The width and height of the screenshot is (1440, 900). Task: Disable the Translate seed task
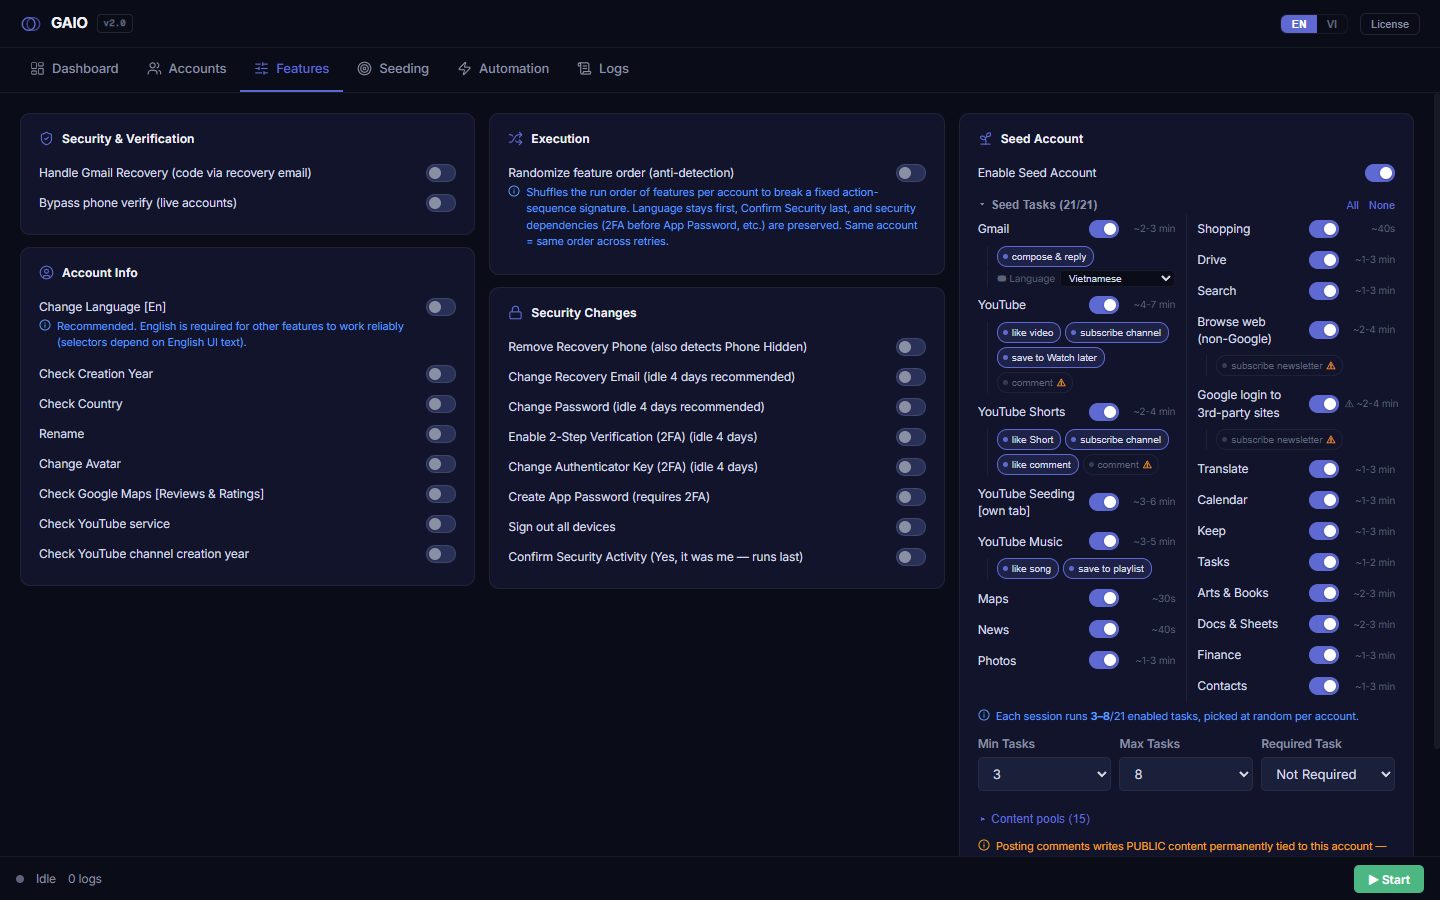tap(1324, 469)
